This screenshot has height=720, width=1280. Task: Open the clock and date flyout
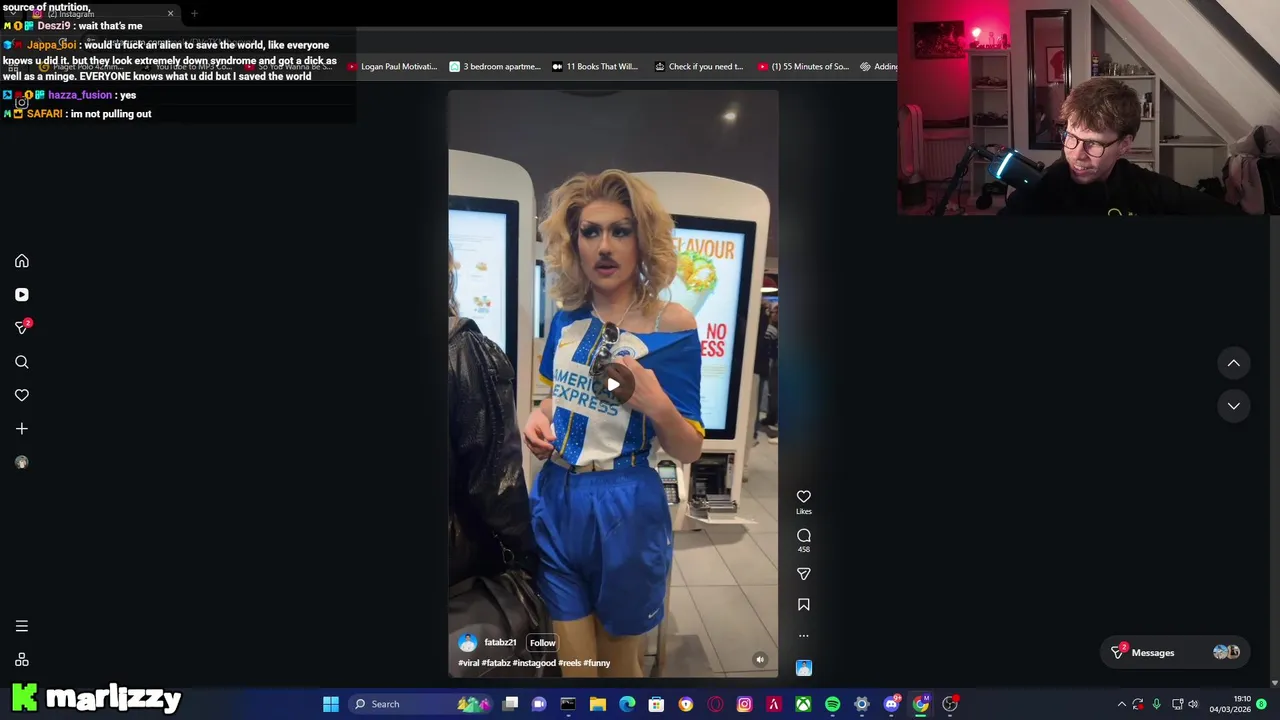coord(1230,704)
